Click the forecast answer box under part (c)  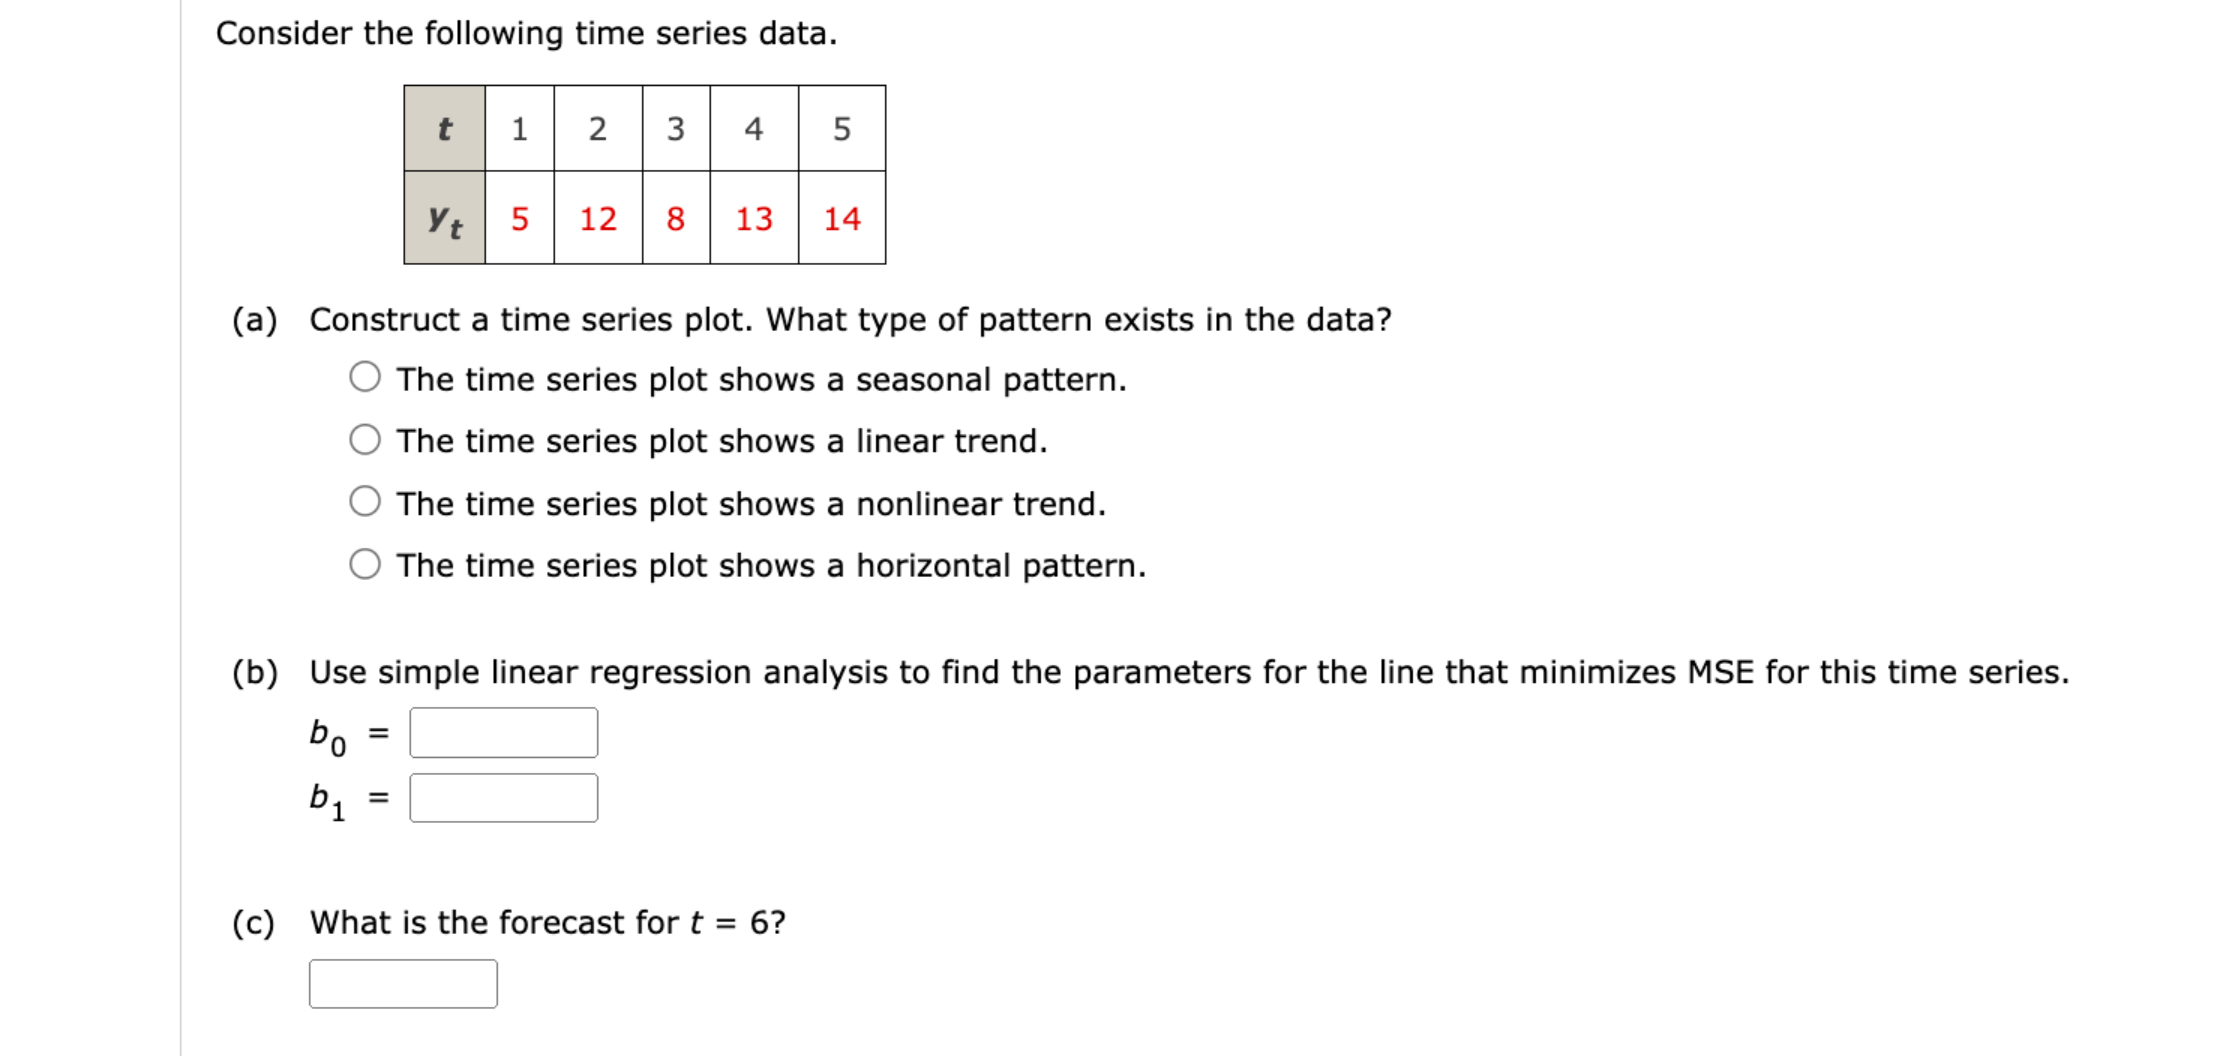[403, 985]
